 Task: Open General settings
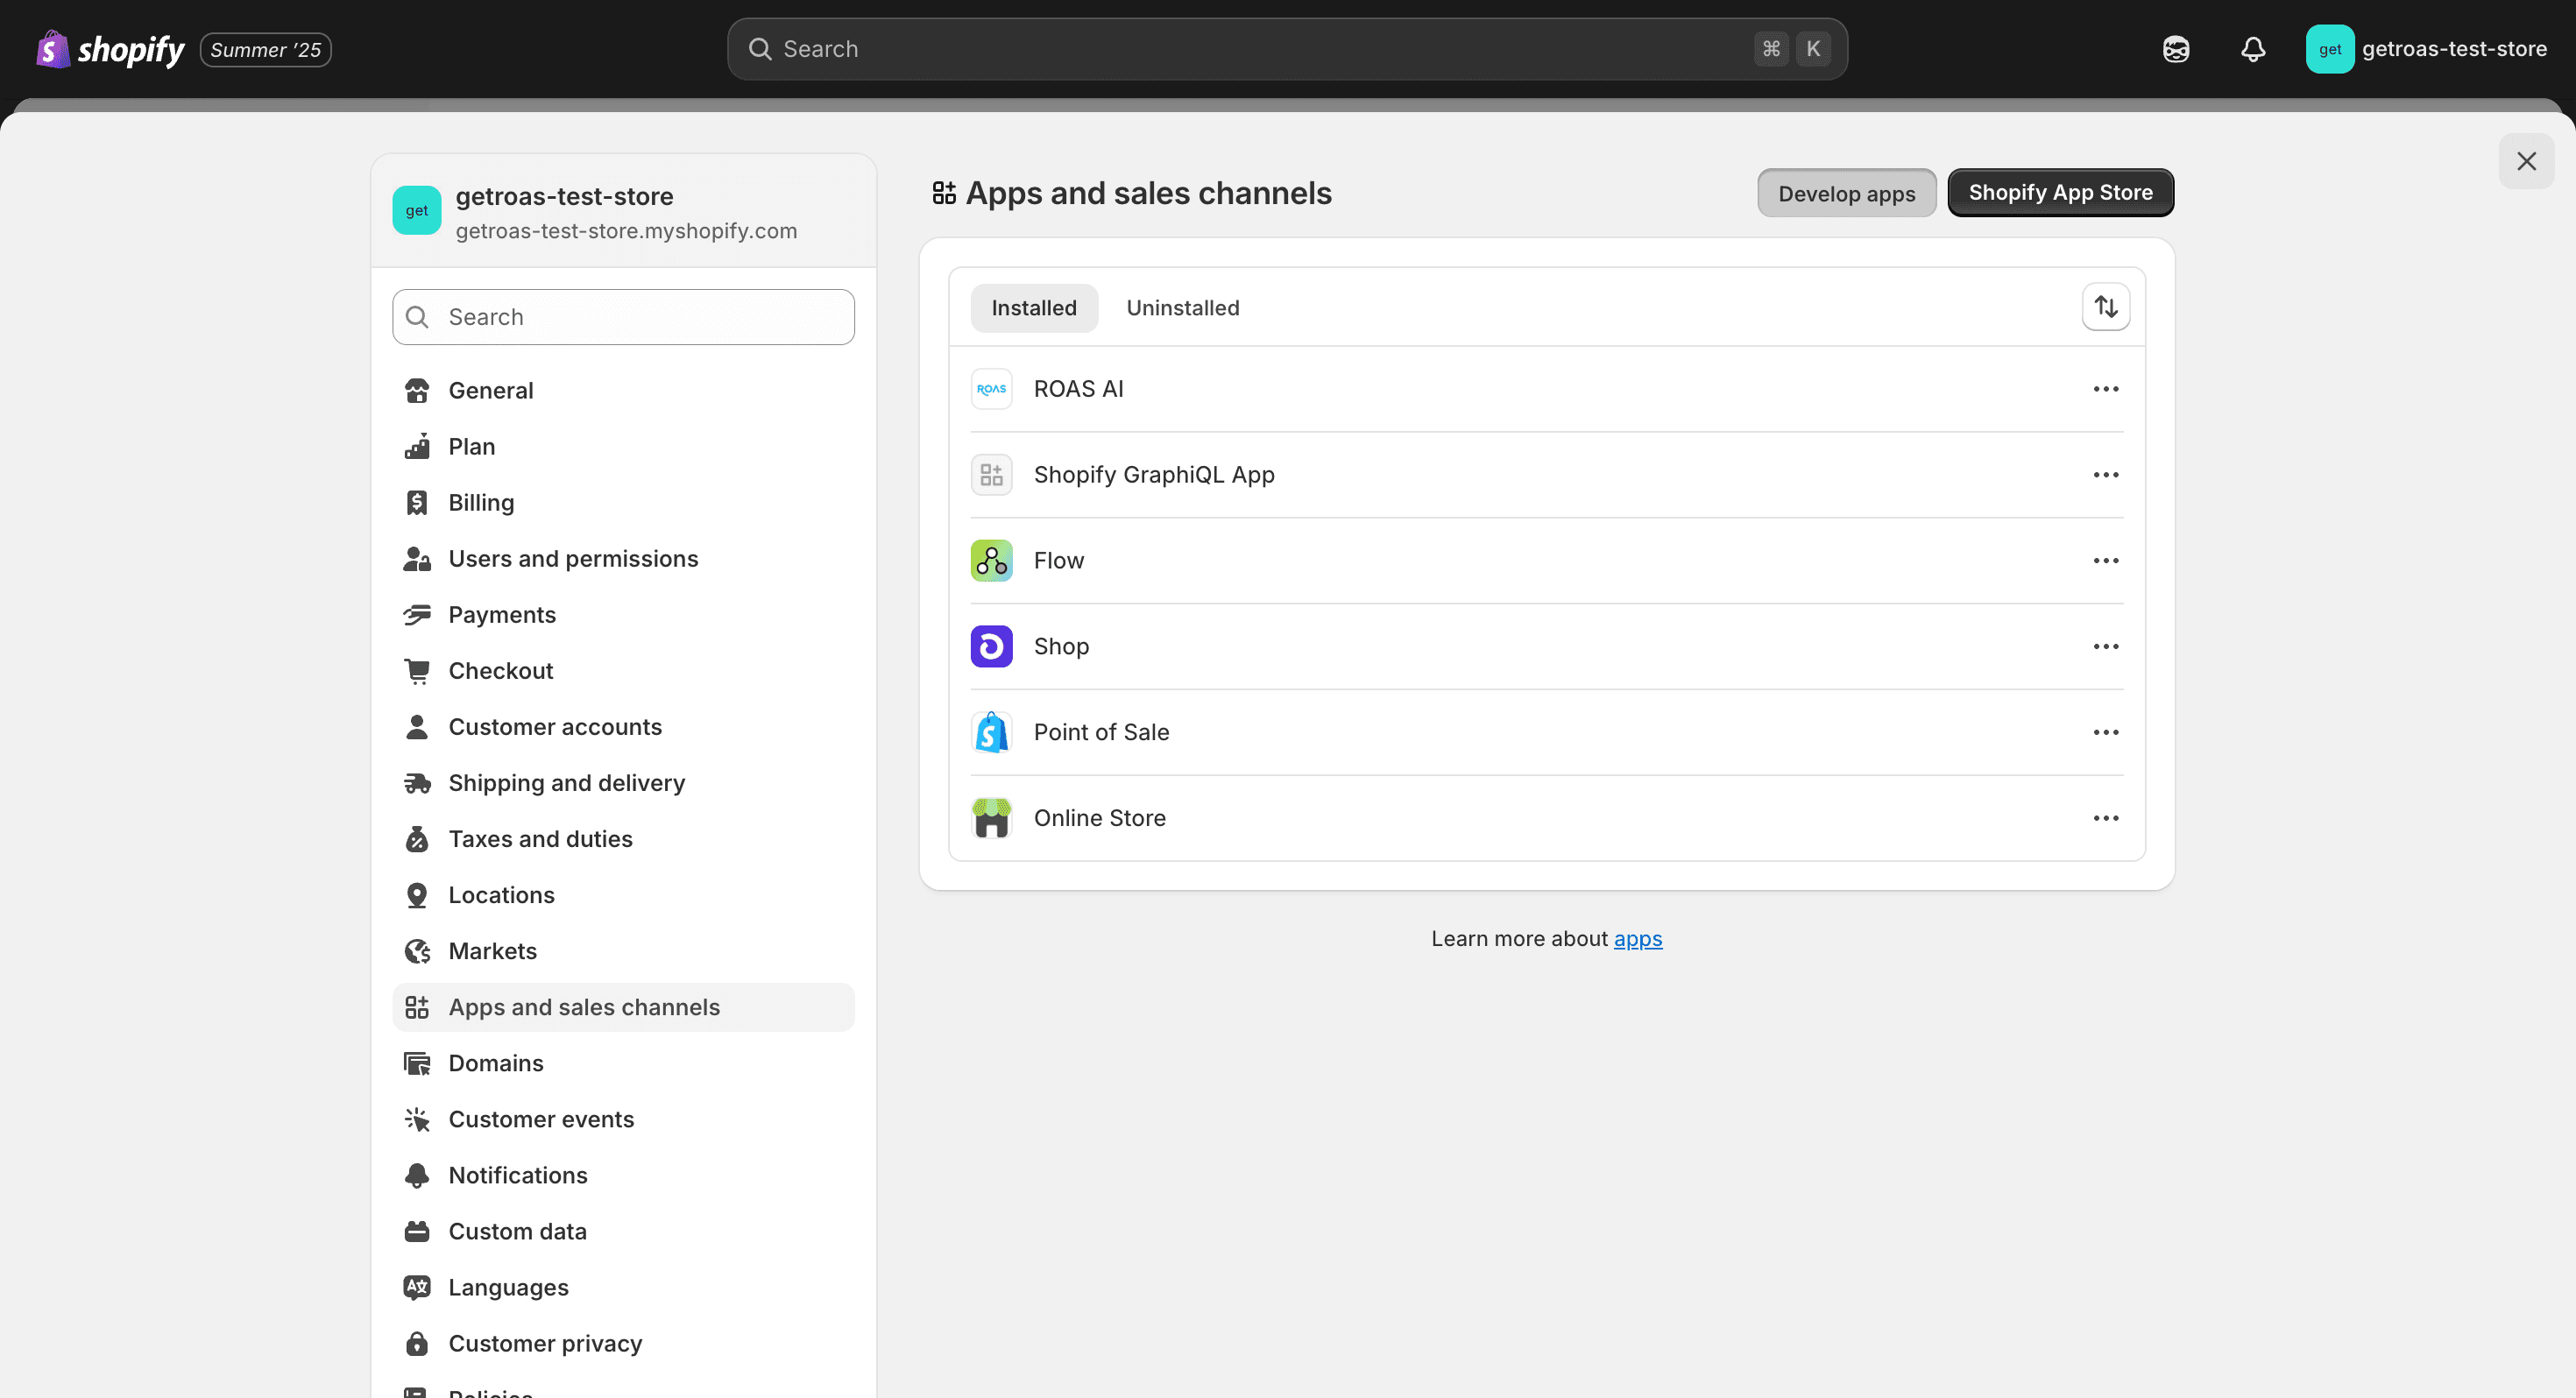(623, 390)
